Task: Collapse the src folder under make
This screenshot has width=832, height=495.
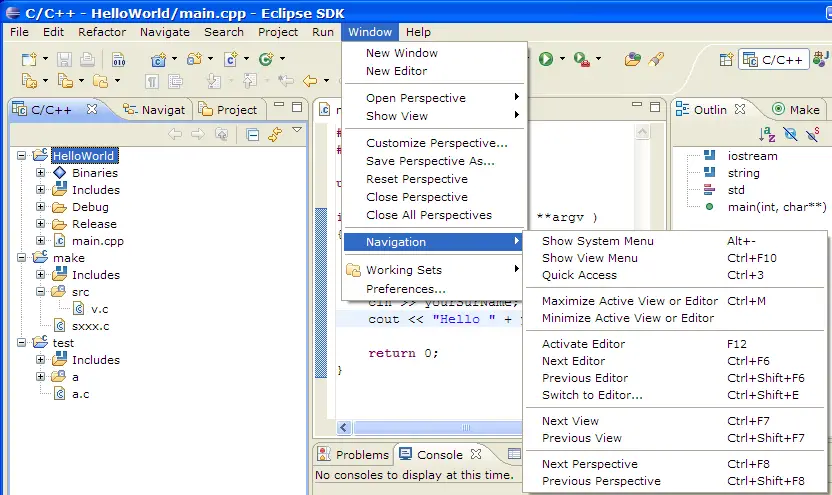Action: point(41,292)
